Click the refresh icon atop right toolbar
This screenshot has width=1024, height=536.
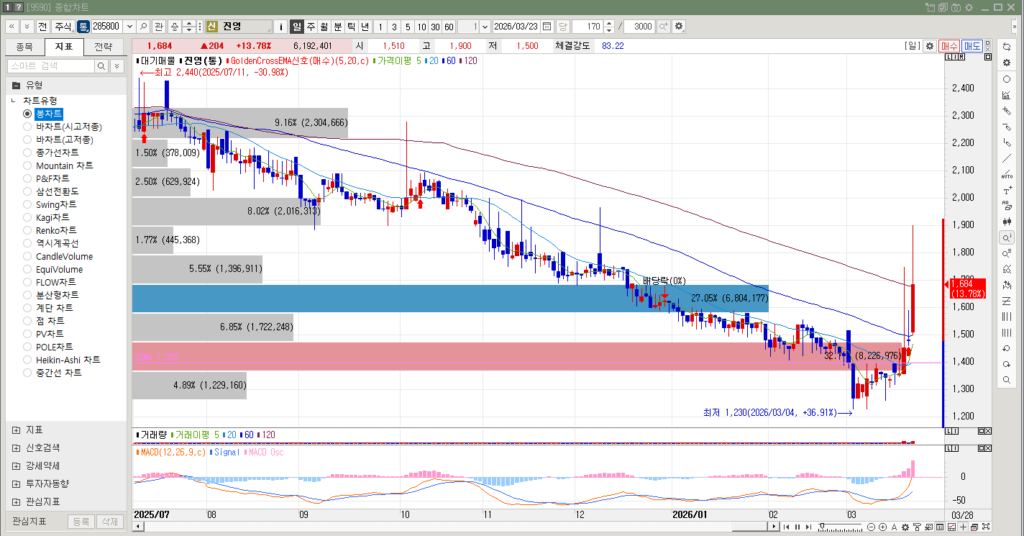click(1007, 46)
